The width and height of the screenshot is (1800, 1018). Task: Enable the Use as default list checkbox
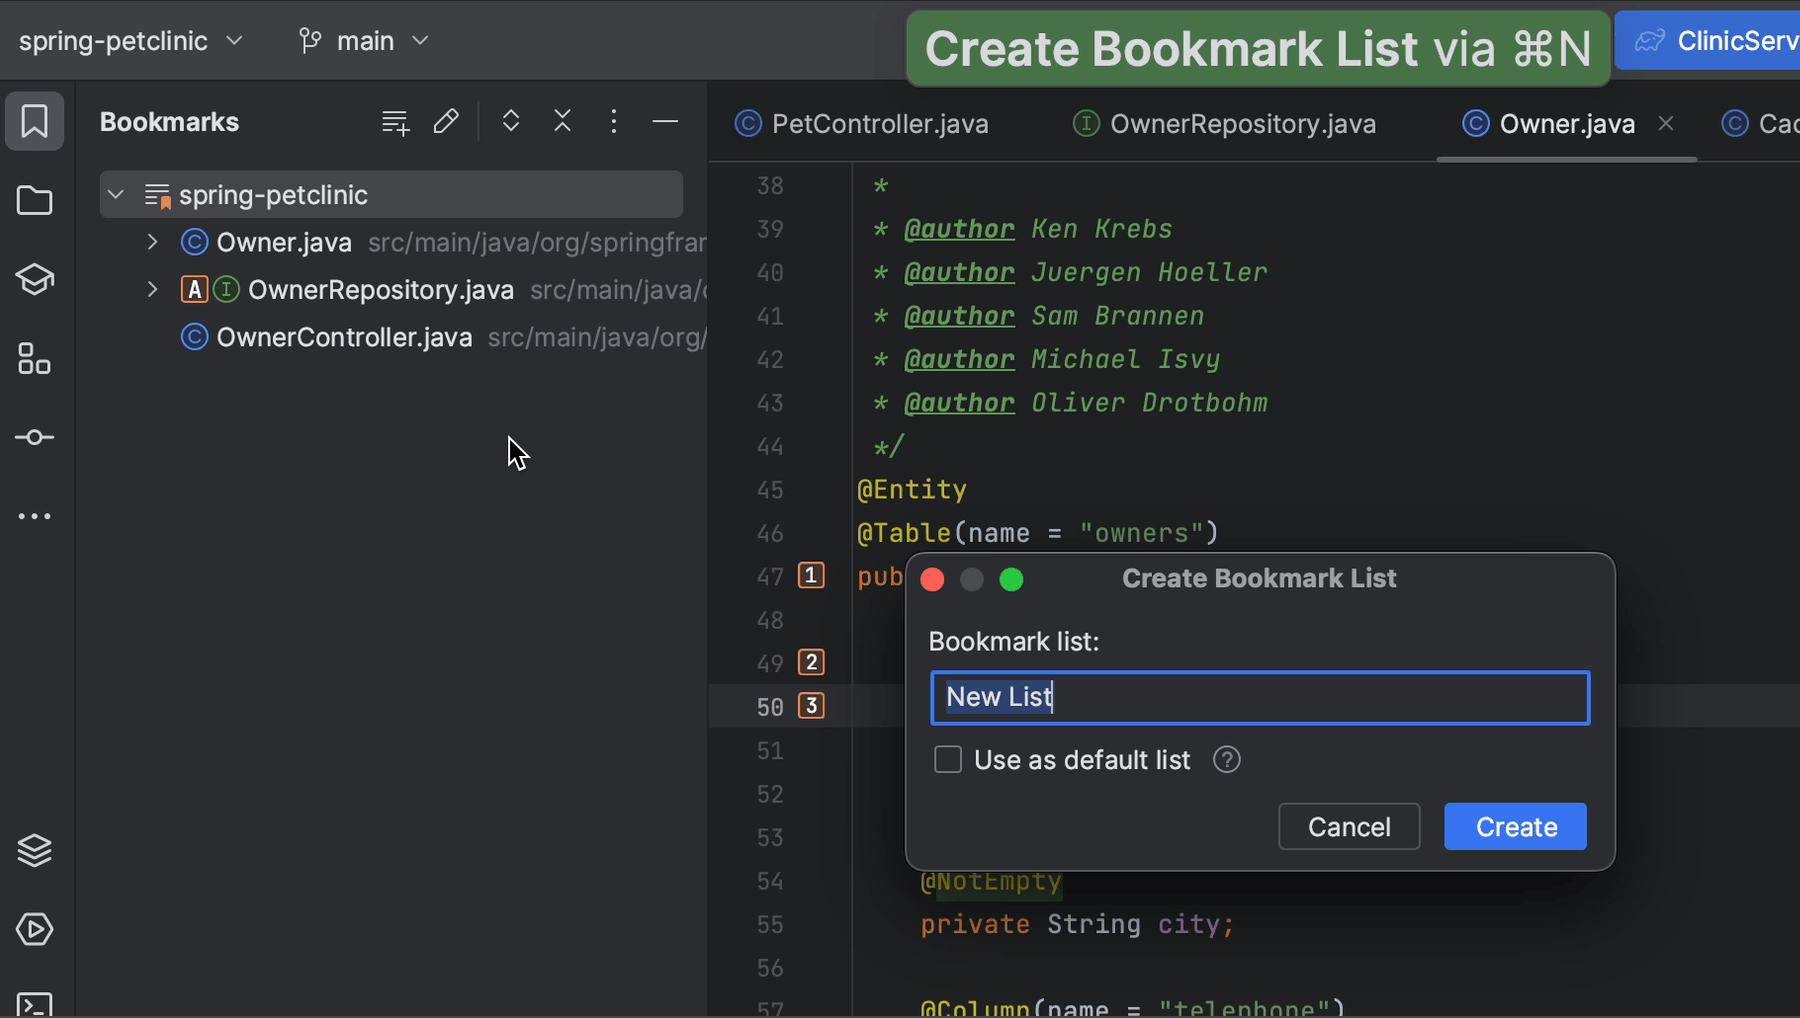coord(947,759)
